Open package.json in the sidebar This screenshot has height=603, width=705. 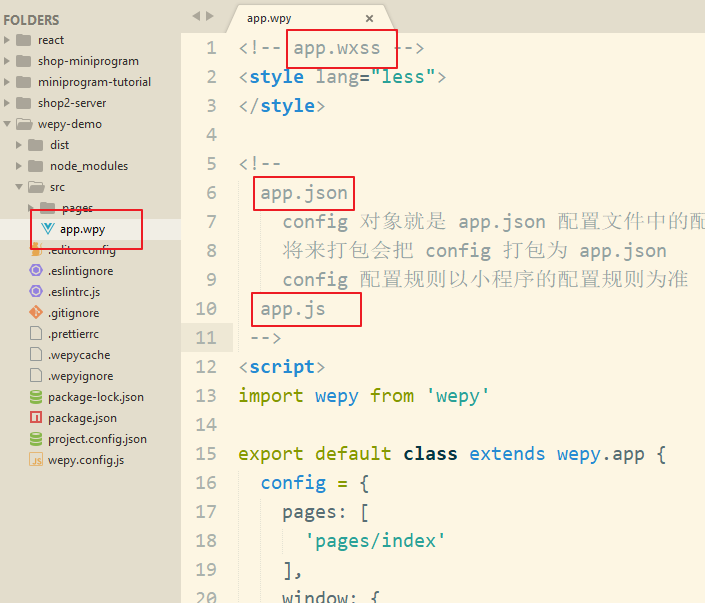coord(82,418)
